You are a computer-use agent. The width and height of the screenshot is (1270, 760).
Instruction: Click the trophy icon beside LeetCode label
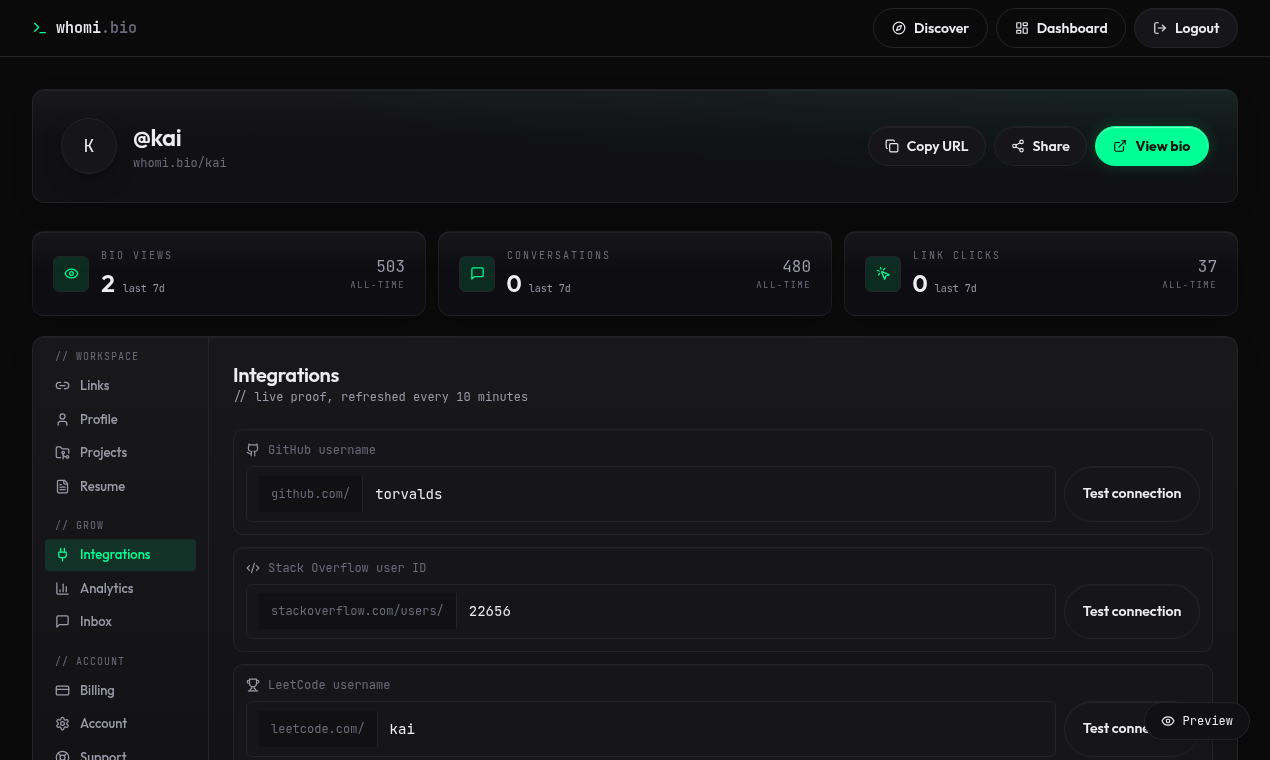tap(253, 685)
